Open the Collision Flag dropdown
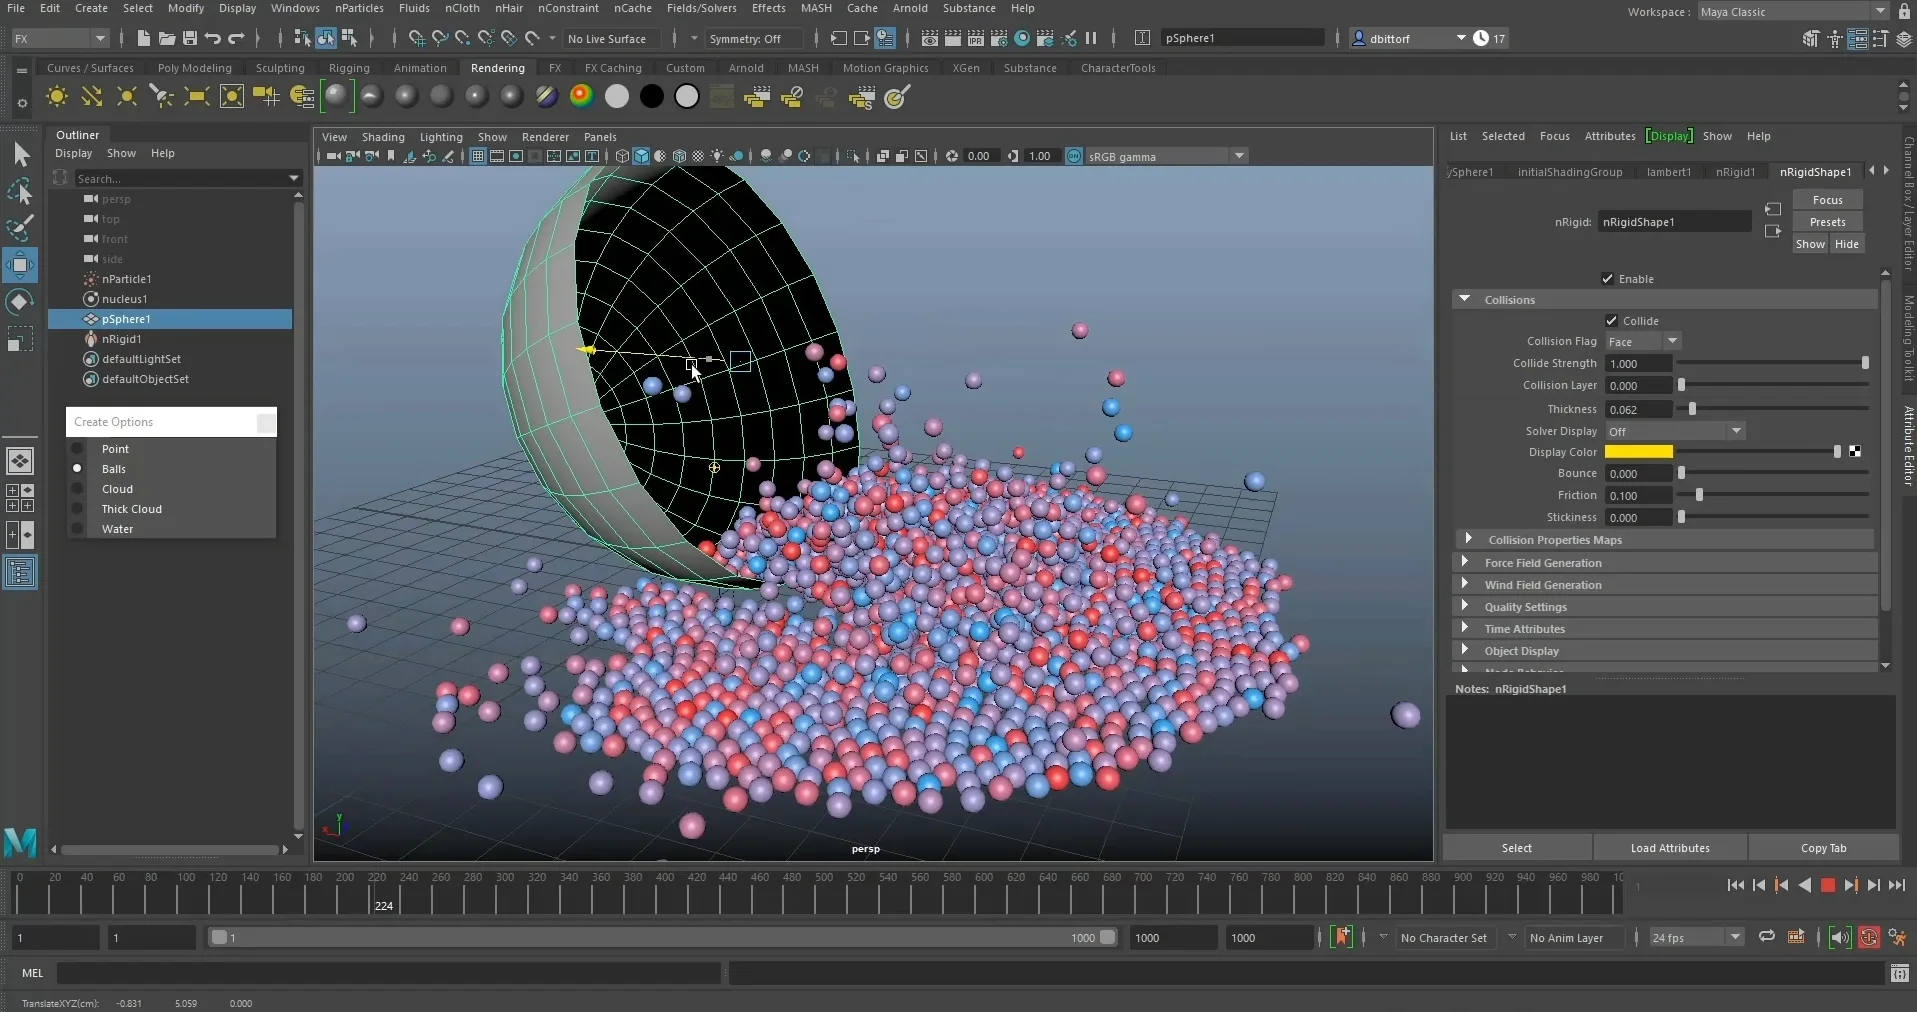This screenshot has height=1012, width=1917. click(x=1643, y=342)
